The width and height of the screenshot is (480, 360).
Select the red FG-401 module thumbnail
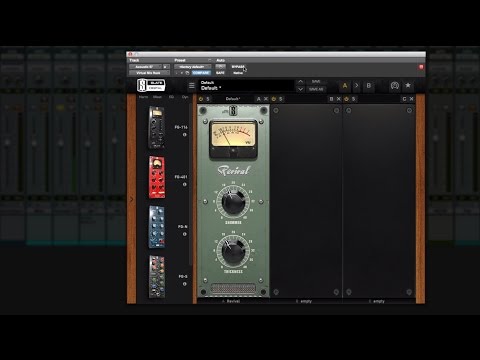[x=157, y=177]
